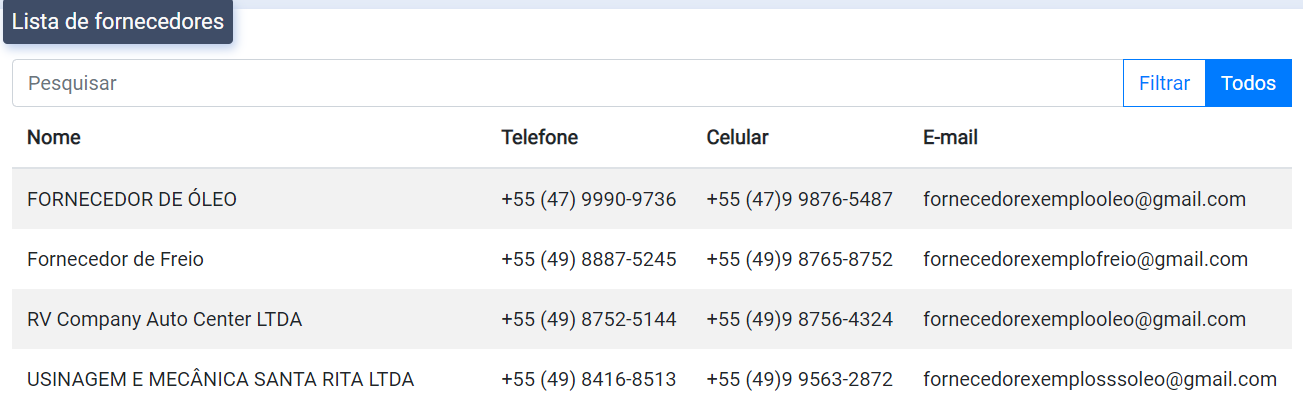
Task: Click the Telefone column header
Action: click(540, 138)
